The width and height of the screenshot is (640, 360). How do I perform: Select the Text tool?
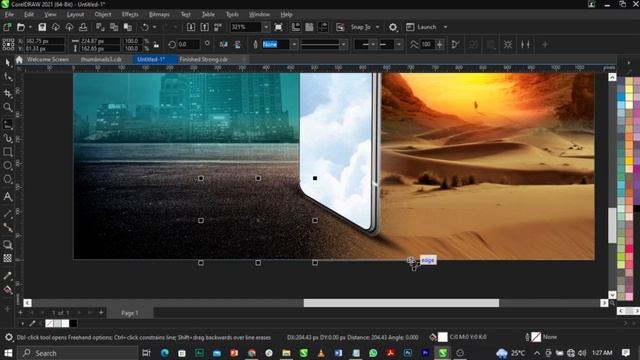(x=7, y=197)
